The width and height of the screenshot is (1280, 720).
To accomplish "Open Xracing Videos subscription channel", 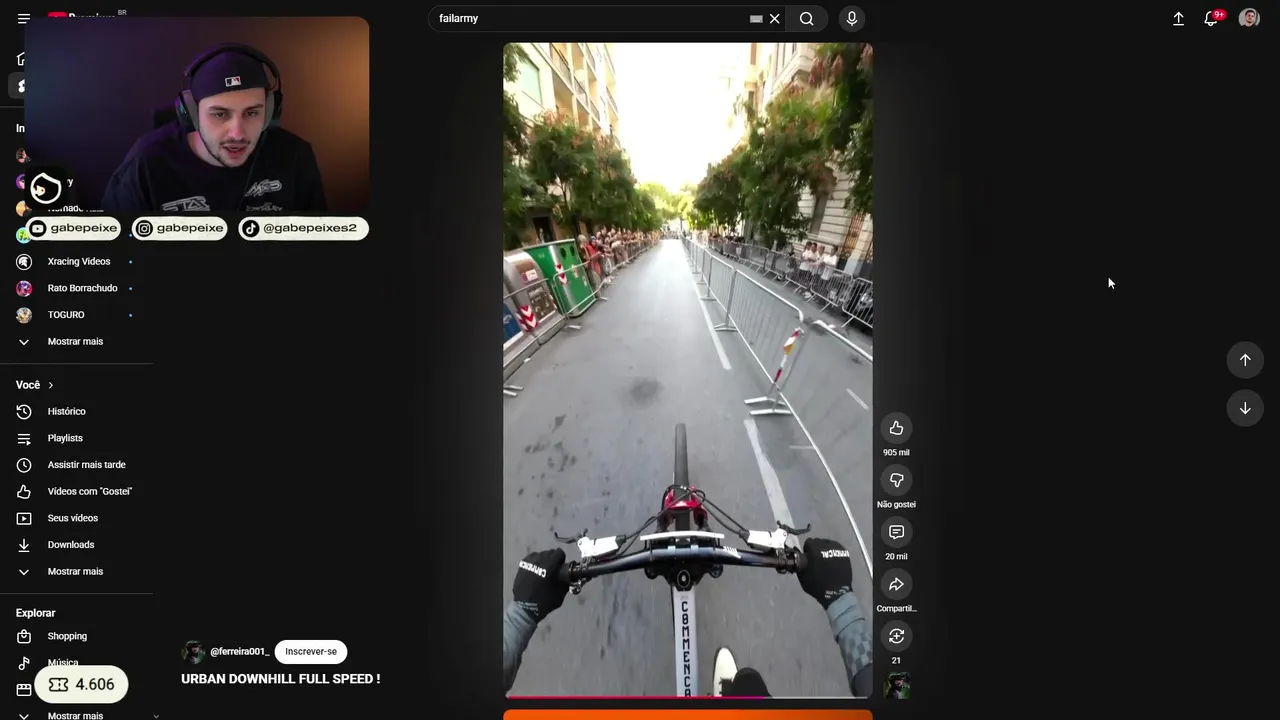I will pos(80,261).
